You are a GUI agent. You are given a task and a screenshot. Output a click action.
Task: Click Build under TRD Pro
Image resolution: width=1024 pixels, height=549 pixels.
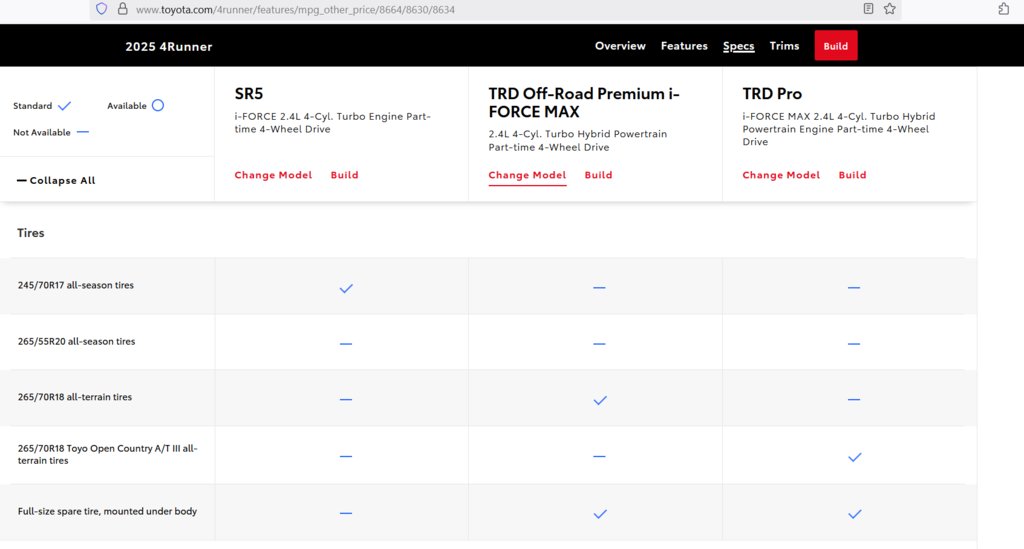coord(852,175)
